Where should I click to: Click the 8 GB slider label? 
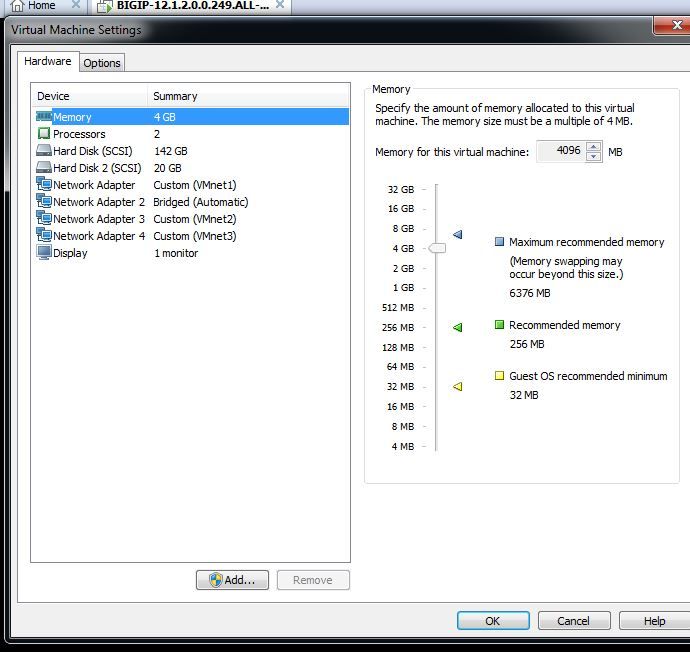coord(403,228)
